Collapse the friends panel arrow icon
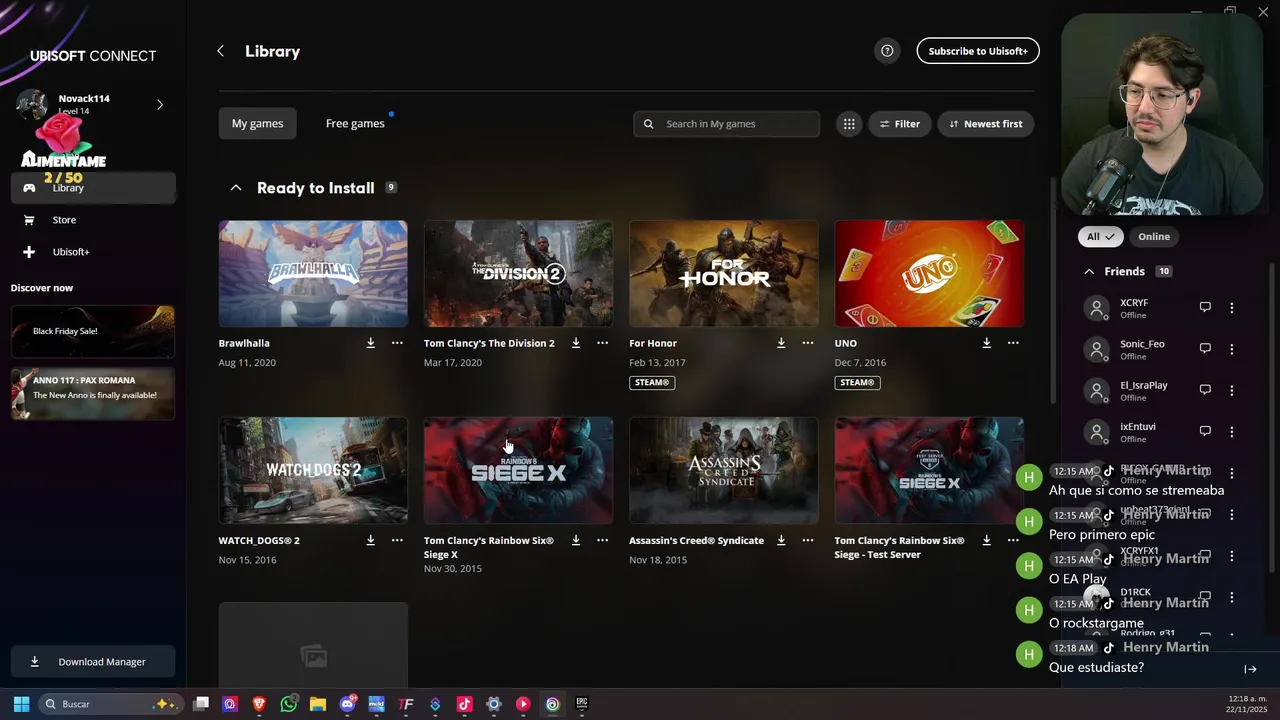The image size is (1280, 720). pos(1250,669)
